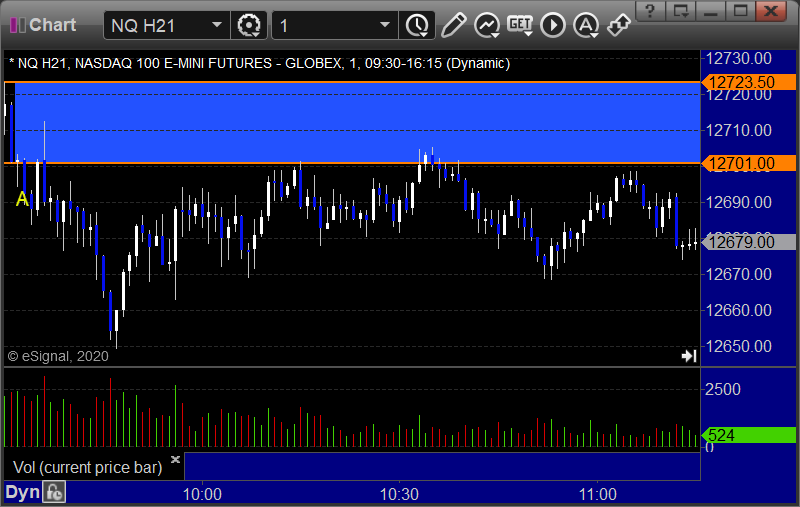Click the gray 12679.00 last price label

(748, 242)
